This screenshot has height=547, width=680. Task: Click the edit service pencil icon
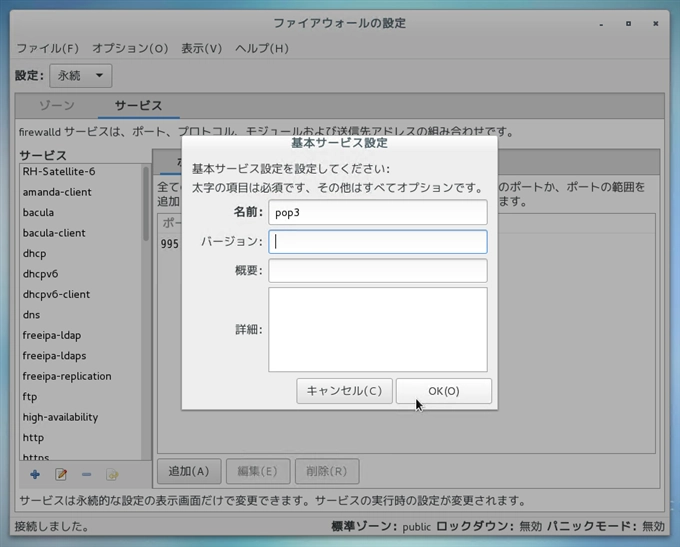(61, 475)
